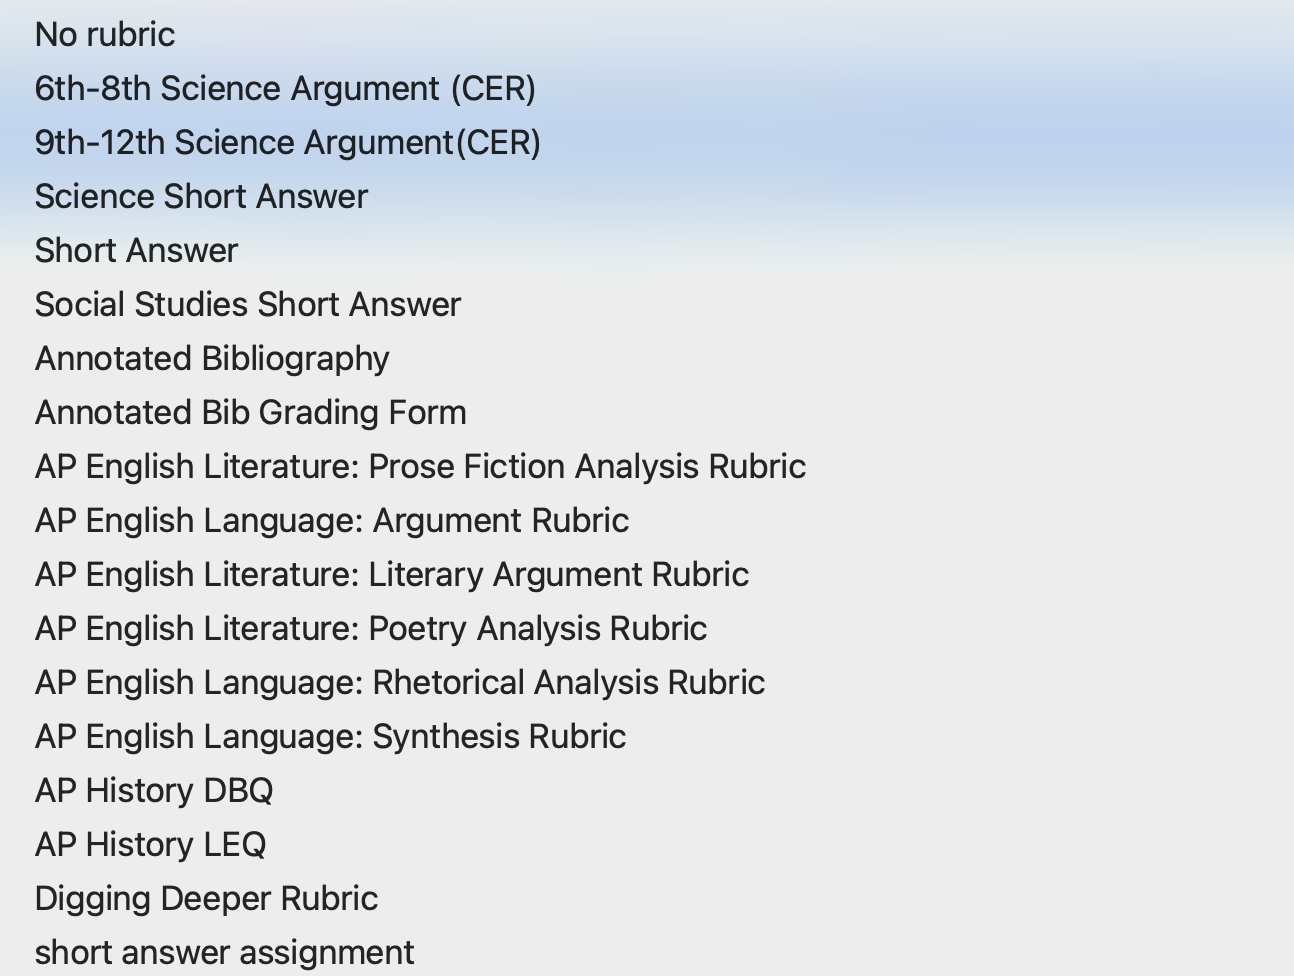Pick Annotated Bib Grading Form
The image size is (1294, 976).
click(250, 412)
